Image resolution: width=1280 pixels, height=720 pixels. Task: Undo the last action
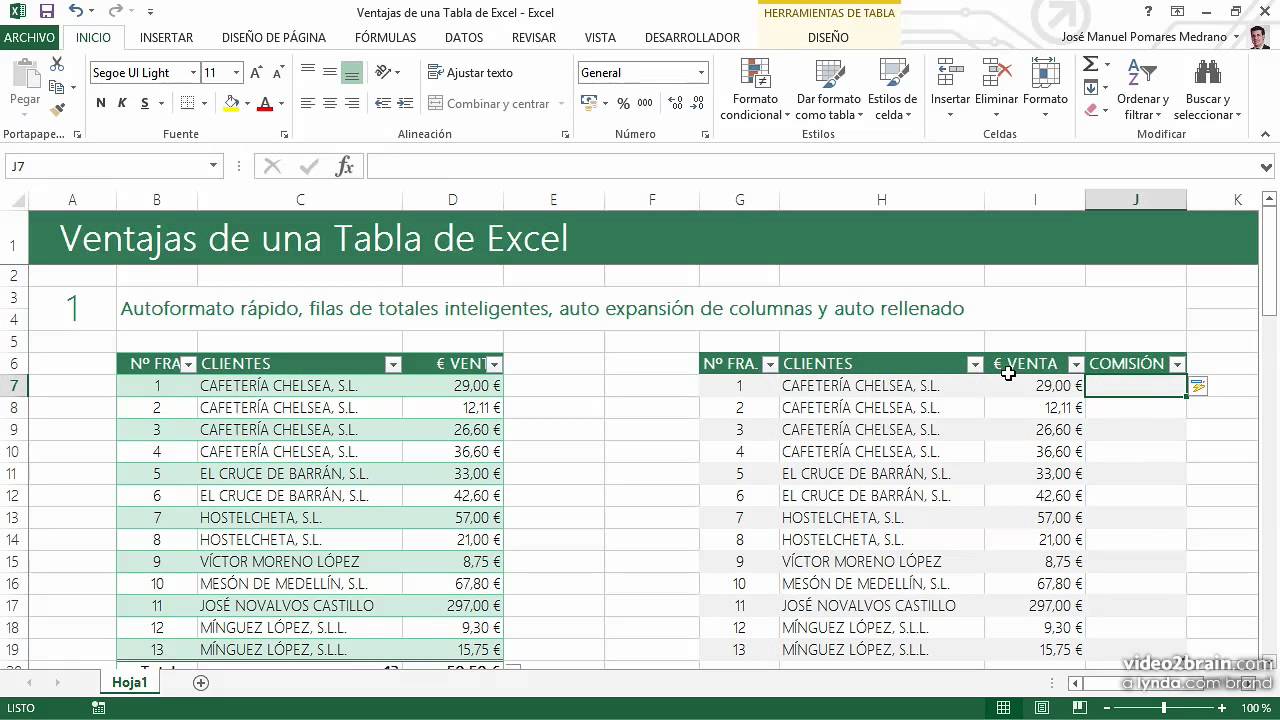coord(77,12)
